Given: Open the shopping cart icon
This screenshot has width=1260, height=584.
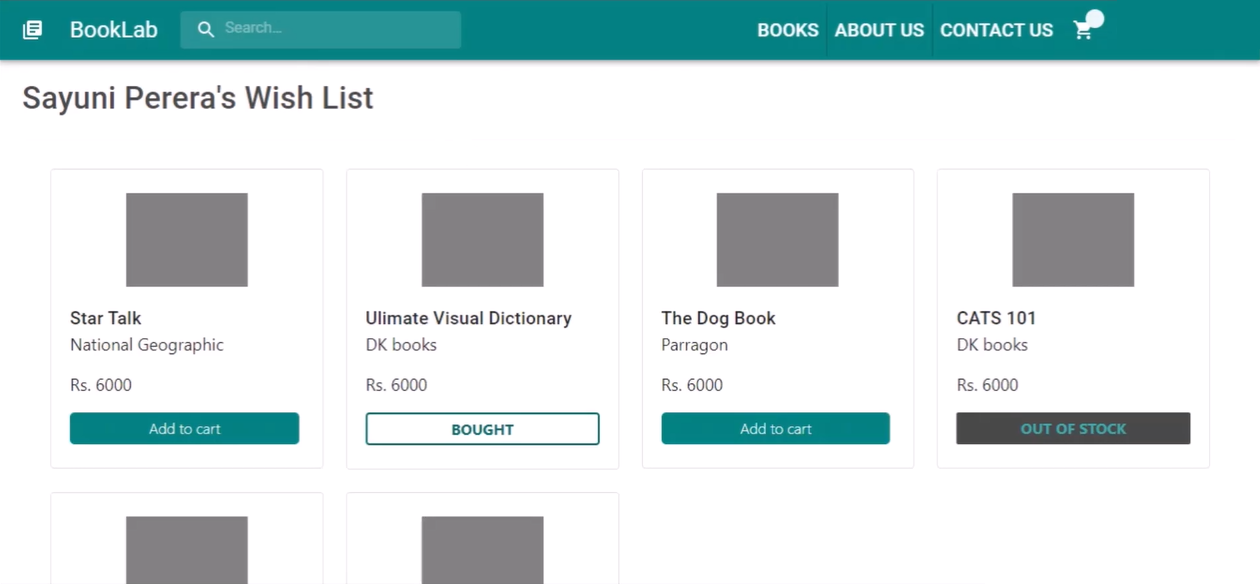Looking at the screenshot, I should click(1082, 31).
